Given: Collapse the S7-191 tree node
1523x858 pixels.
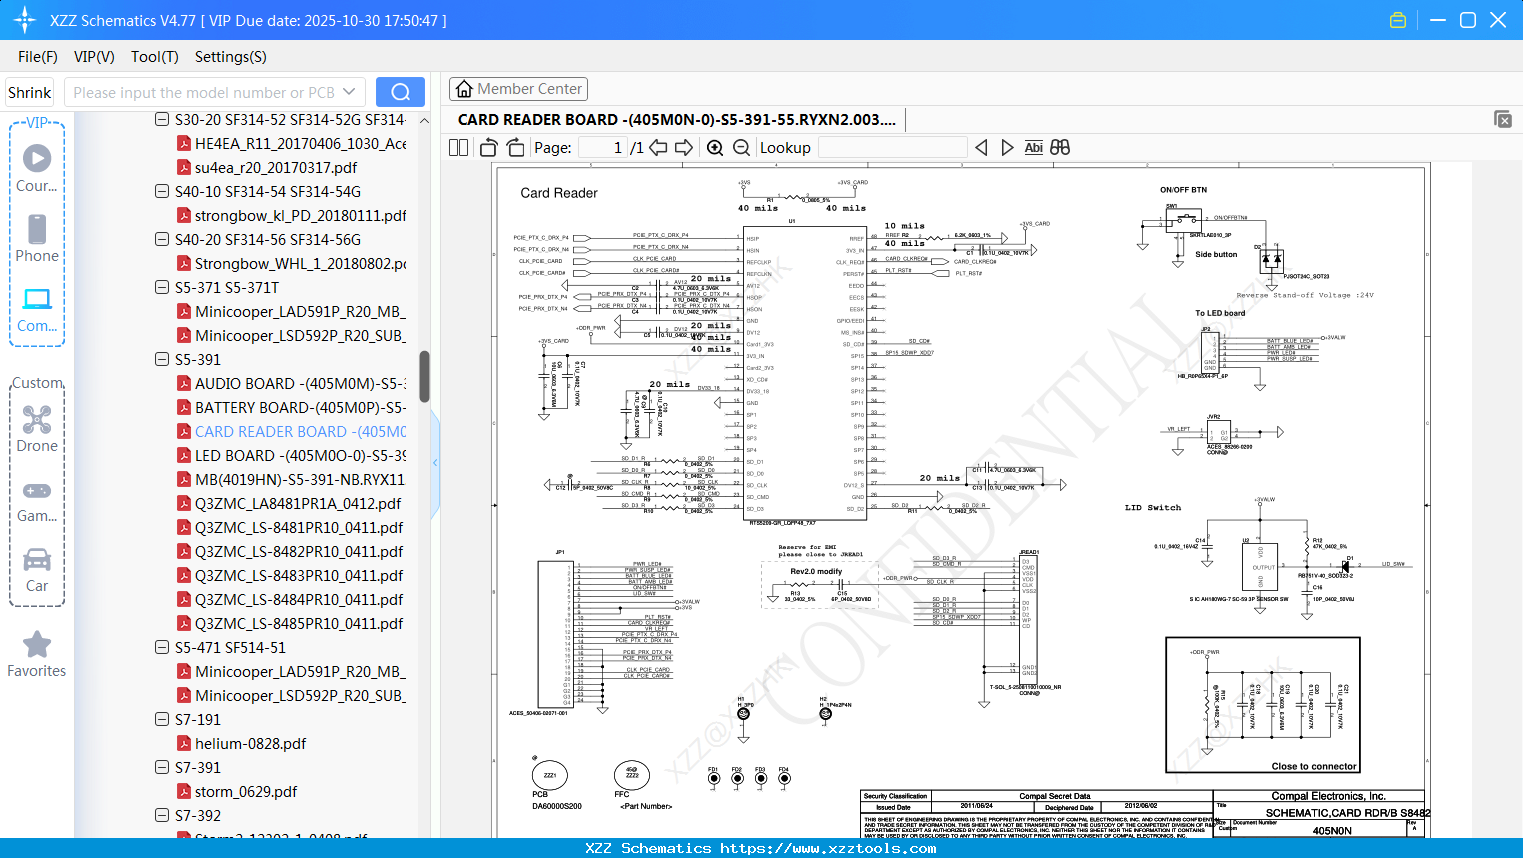Looking at the screenshot, I should [x=162, y=720].
